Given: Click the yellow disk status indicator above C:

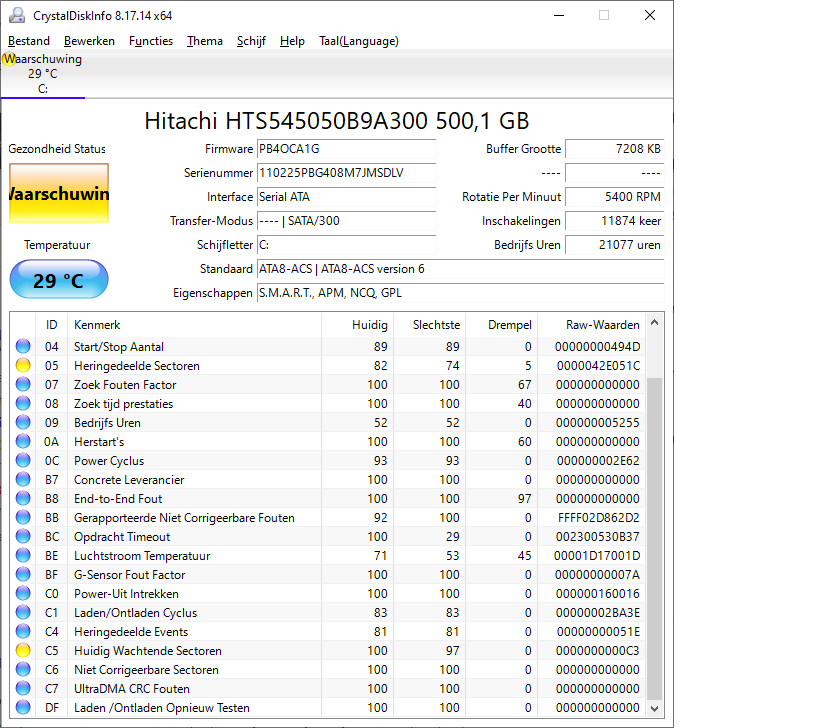Looking at the screenshot, I should 9,59.
